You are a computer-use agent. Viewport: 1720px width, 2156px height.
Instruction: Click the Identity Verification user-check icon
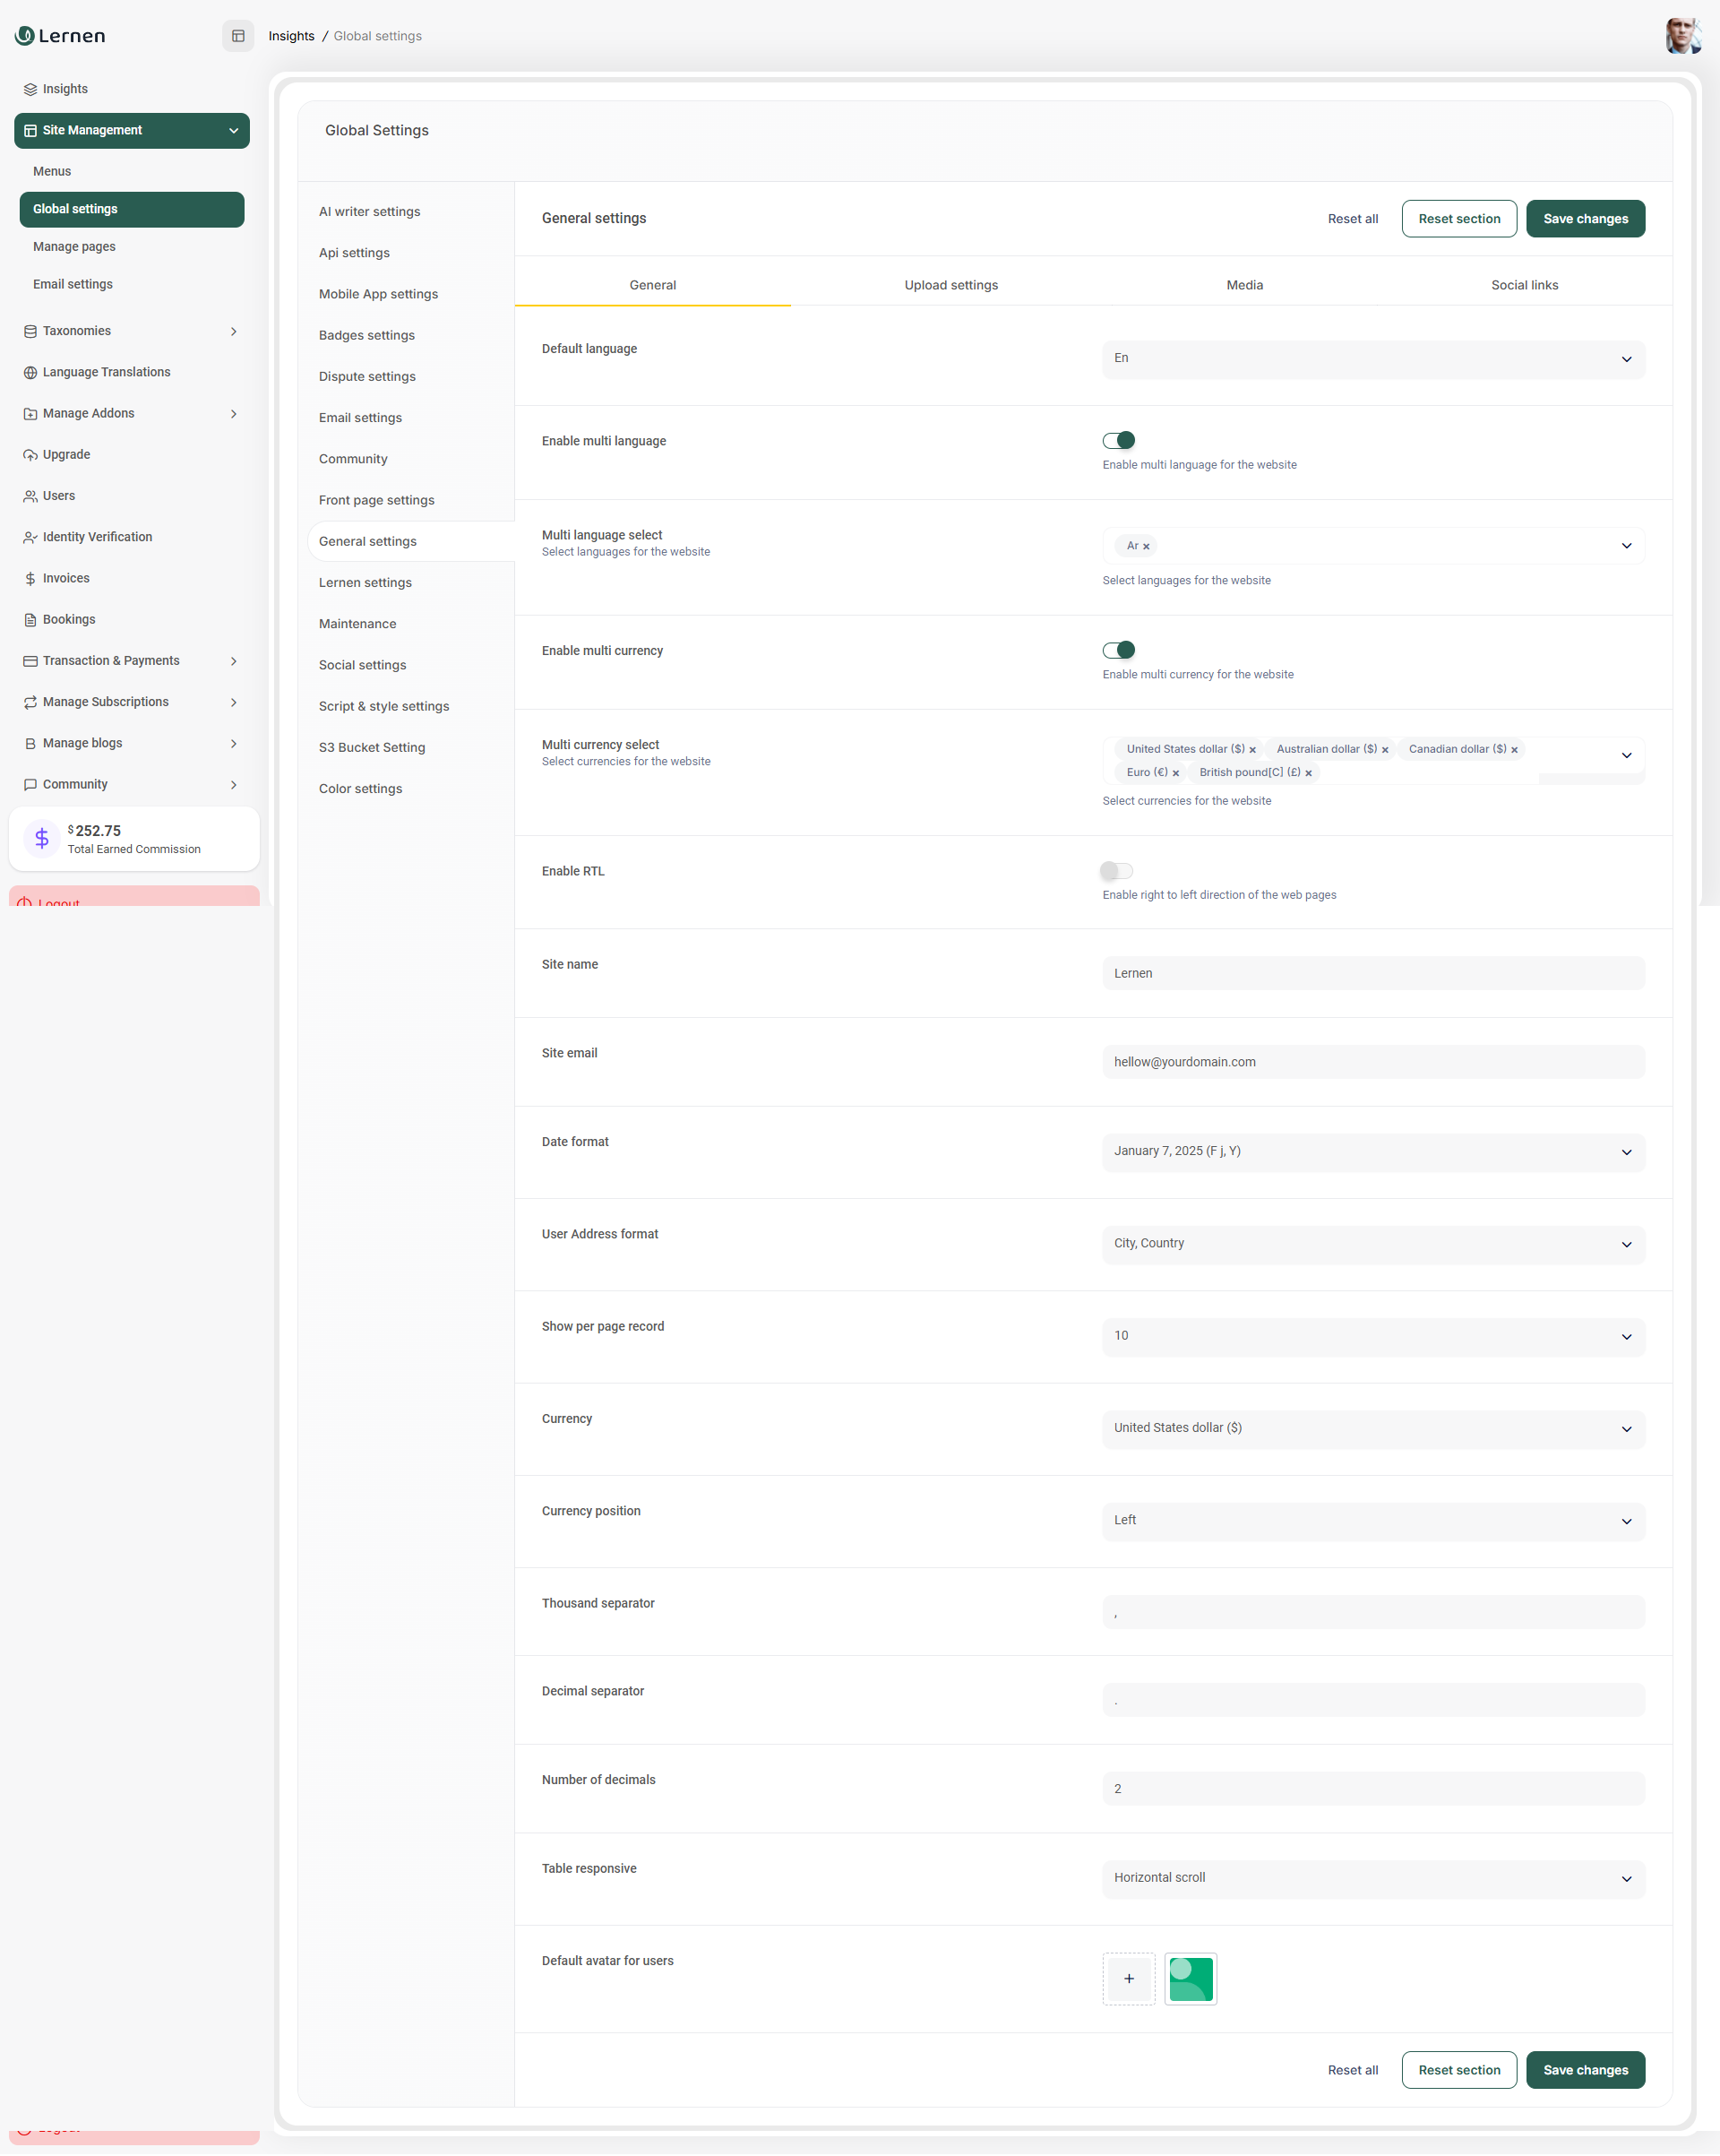[30, 537]
